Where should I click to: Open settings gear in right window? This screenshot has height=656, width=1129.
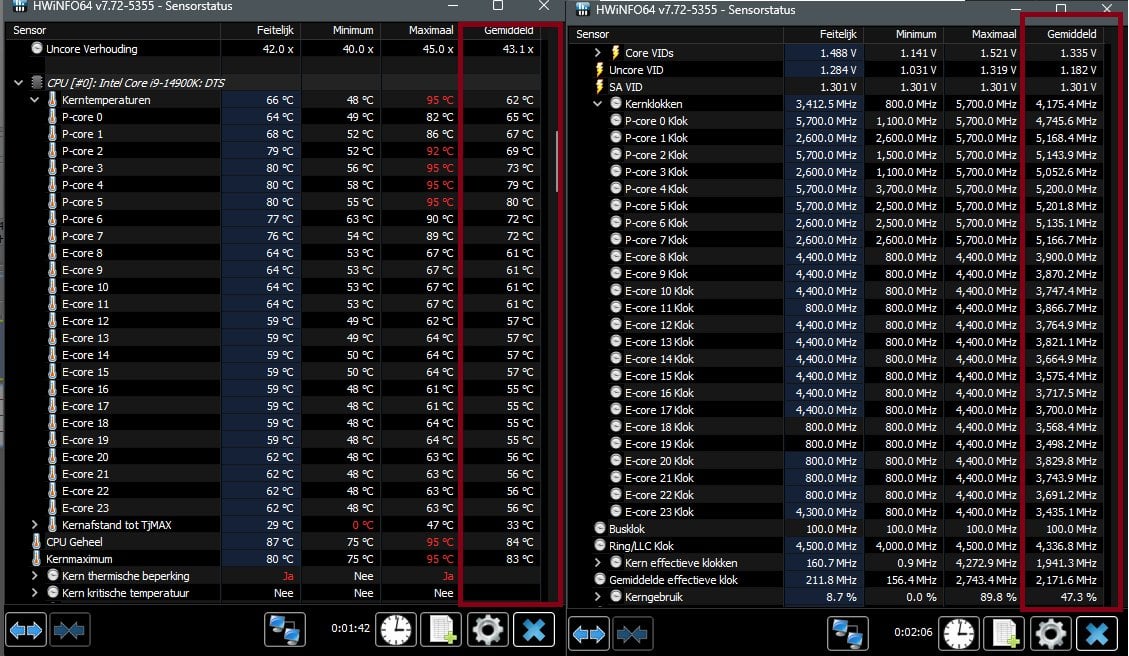click(1051, 634)
